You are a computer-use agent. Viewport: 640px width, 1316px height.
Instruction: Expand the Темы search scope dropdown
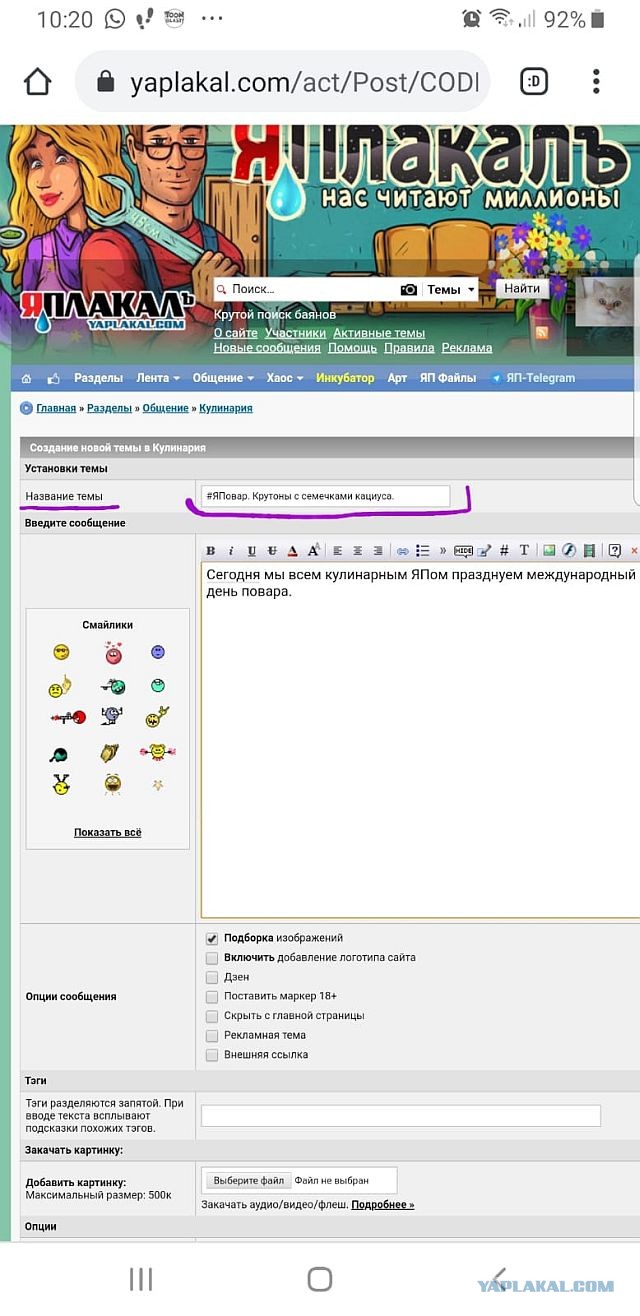click(451, 290)
